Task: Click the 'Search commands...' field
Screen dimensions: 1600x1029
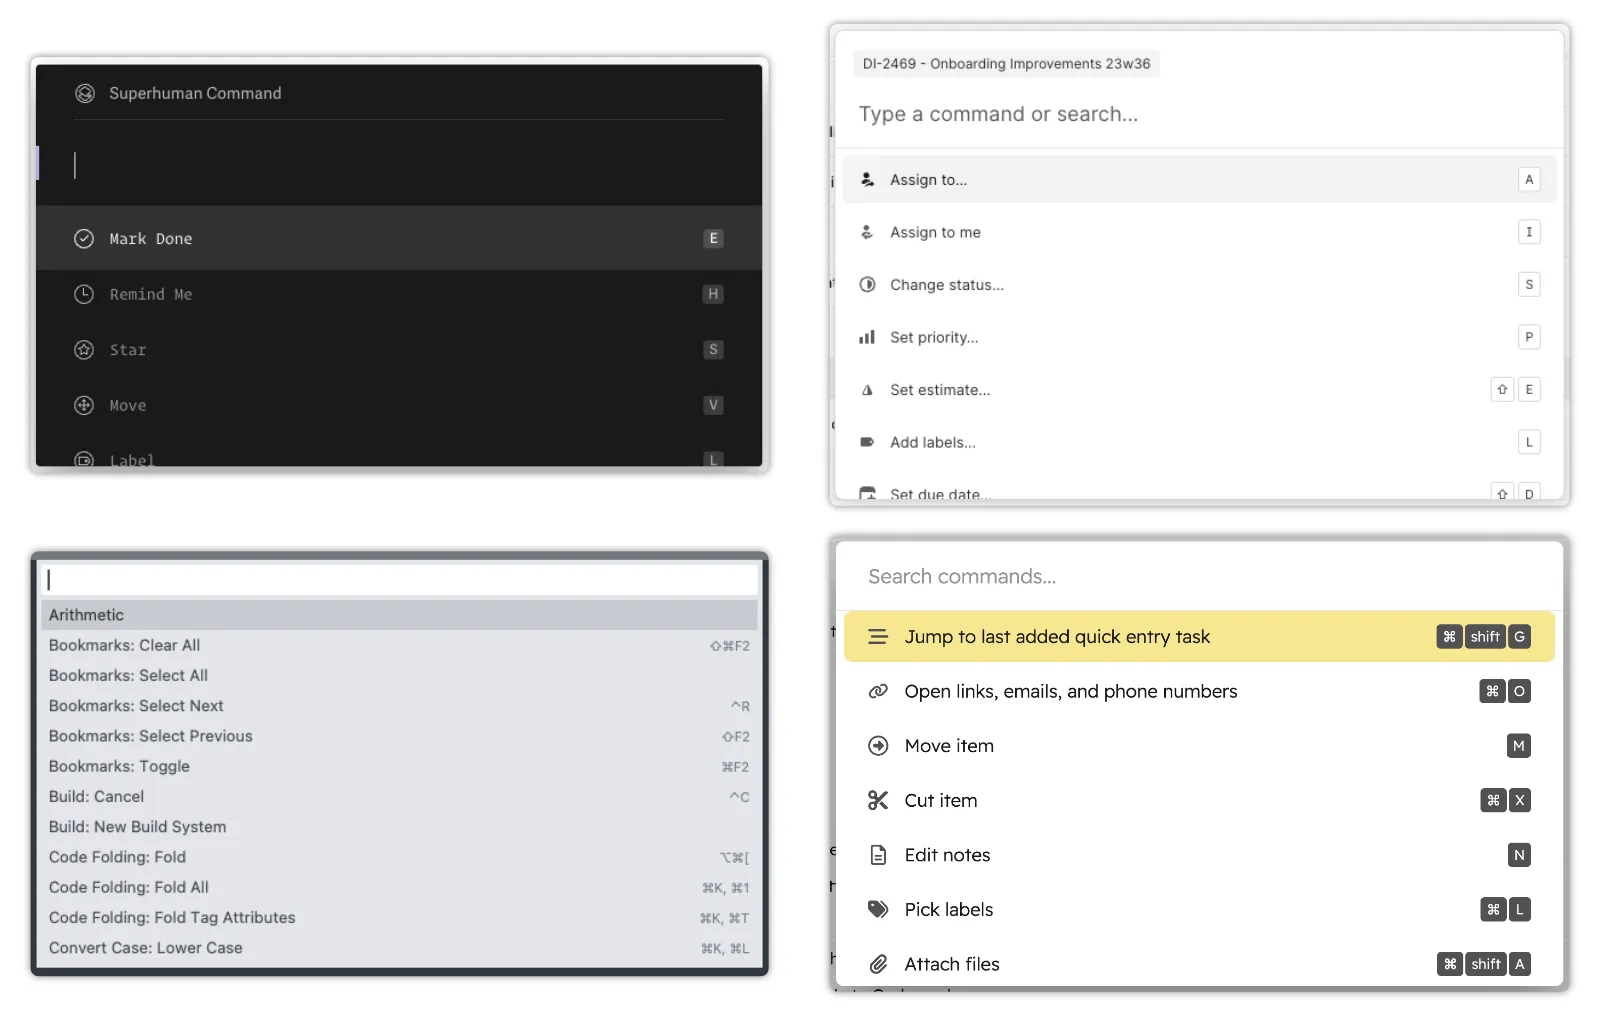Action: click(1199, 577)
